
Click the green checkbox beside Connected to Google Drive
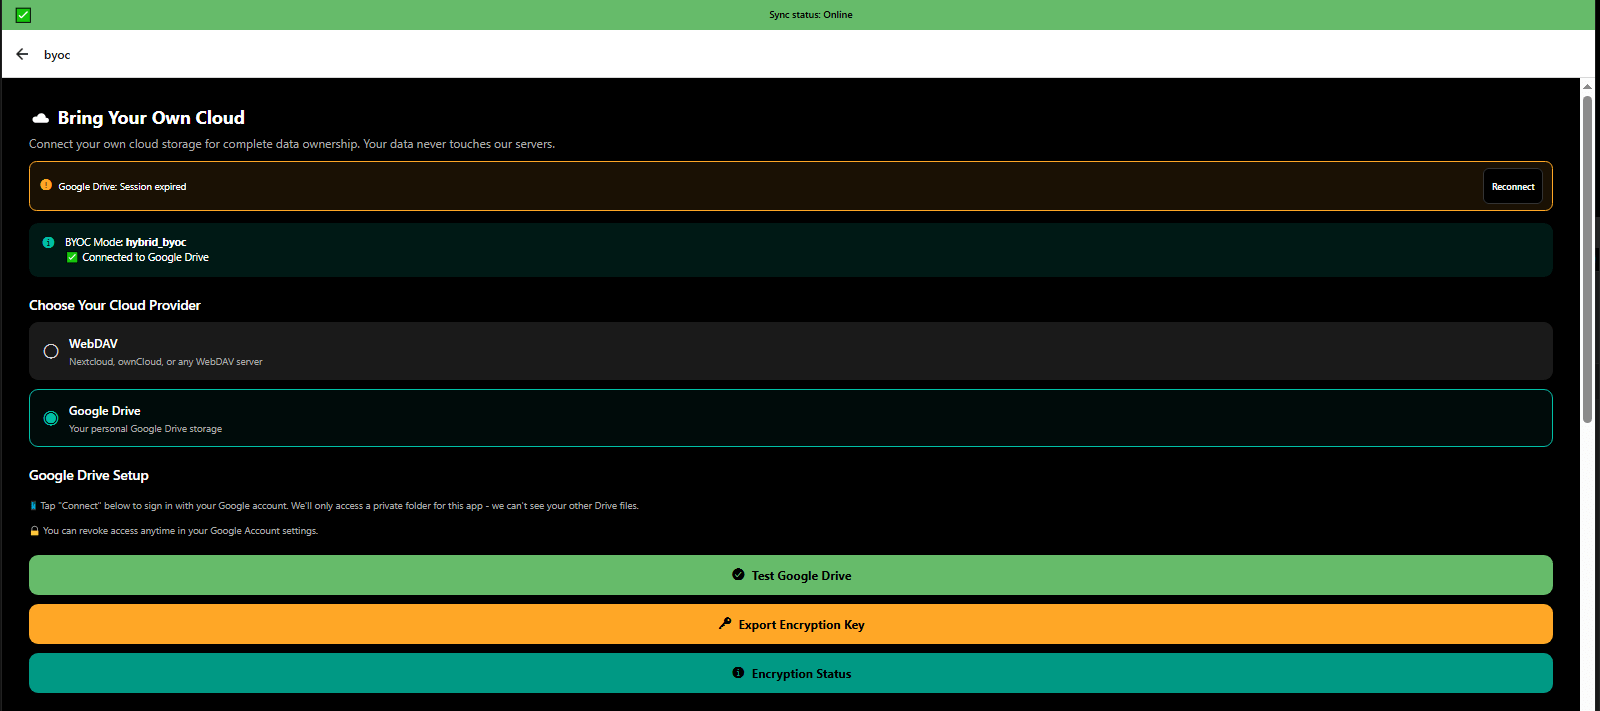pyautogui.click(x=72, y=257)
